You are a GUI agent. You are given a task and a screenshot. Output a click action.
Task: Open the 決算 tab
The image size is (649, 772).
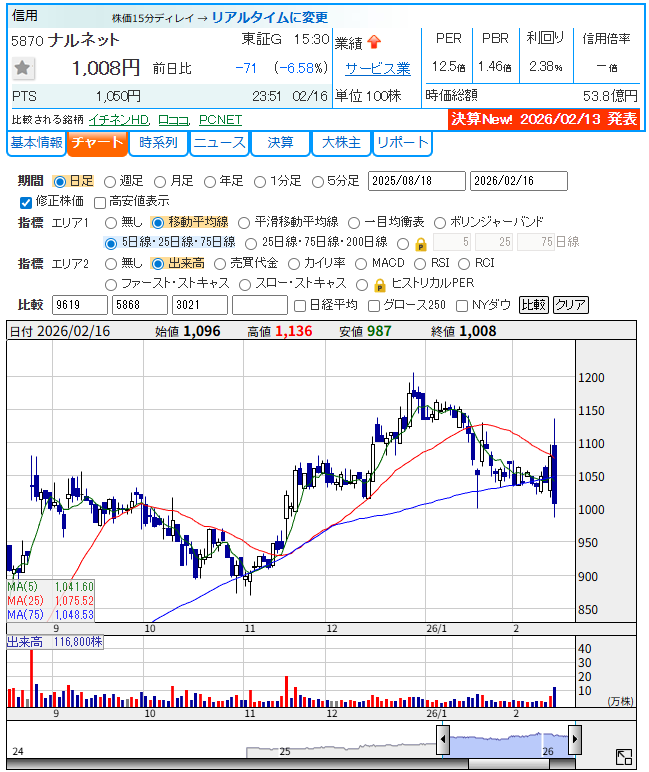(x=281, y=143)
